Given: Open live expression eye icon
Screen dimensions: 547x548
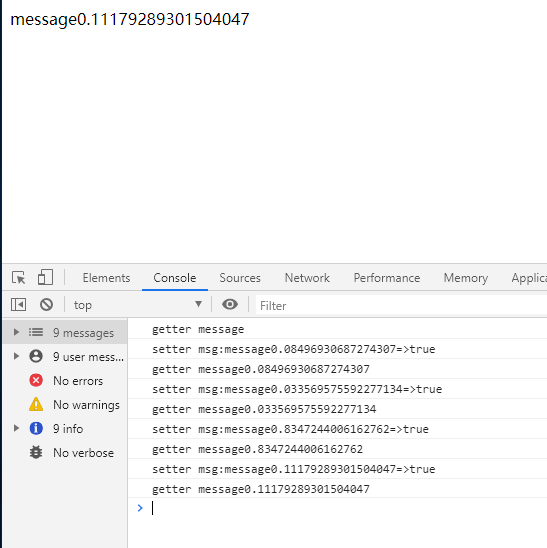Looking at the screenshot, I should click(x=230, y=304).
